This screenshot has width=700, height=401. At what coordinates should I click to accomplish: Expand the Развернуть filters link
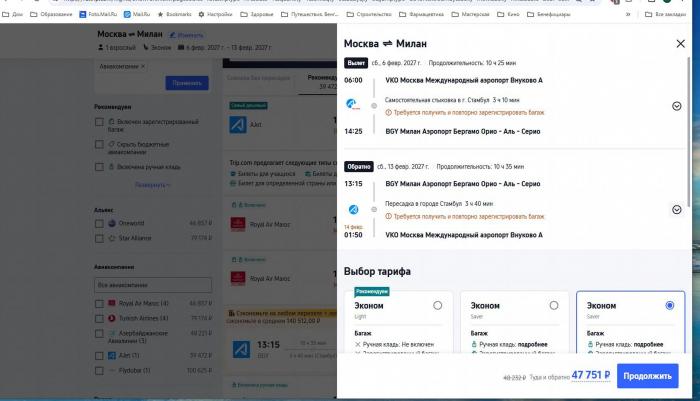pos(152,185)
